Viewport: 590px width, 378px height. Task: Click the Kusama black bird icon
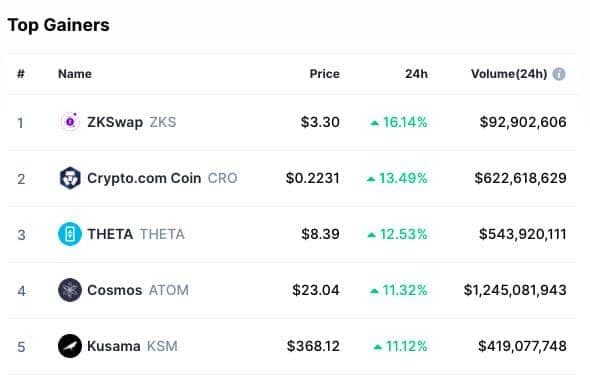coord(70,346)
